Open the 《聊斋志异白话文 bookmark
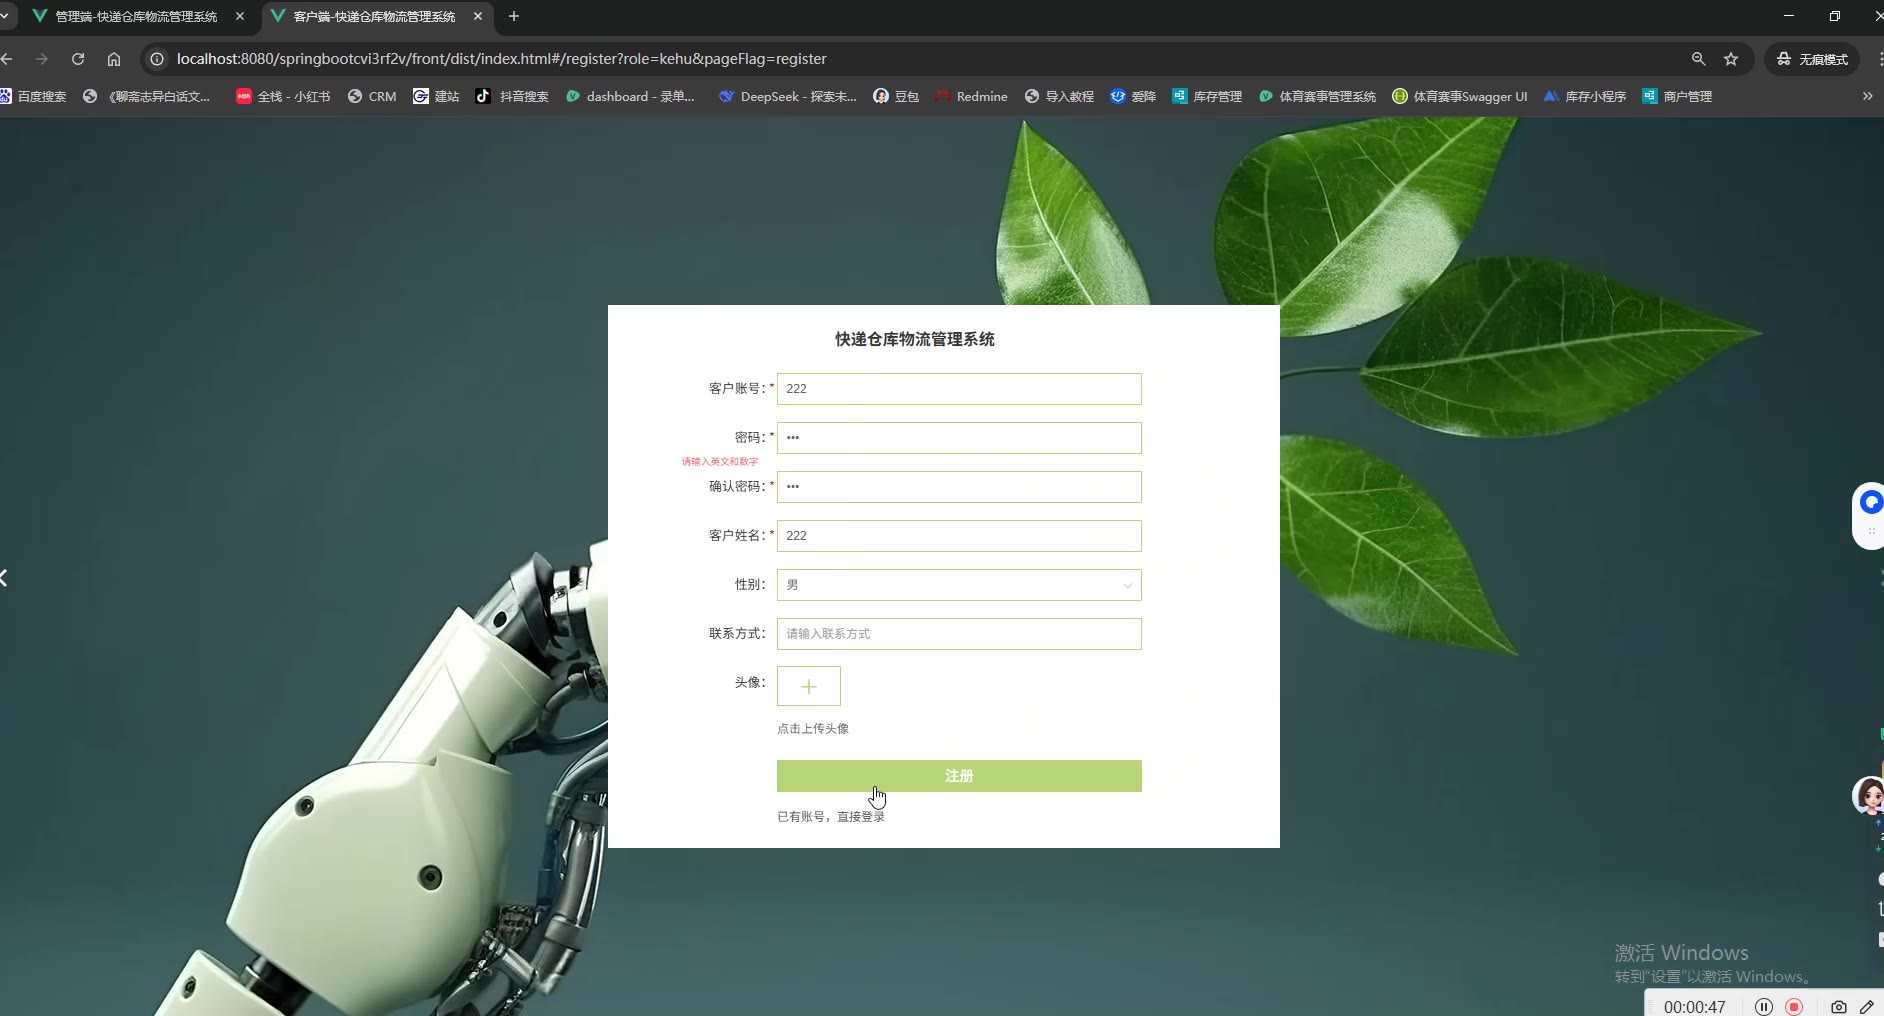1884x1016 pixels. pos(147,96)
